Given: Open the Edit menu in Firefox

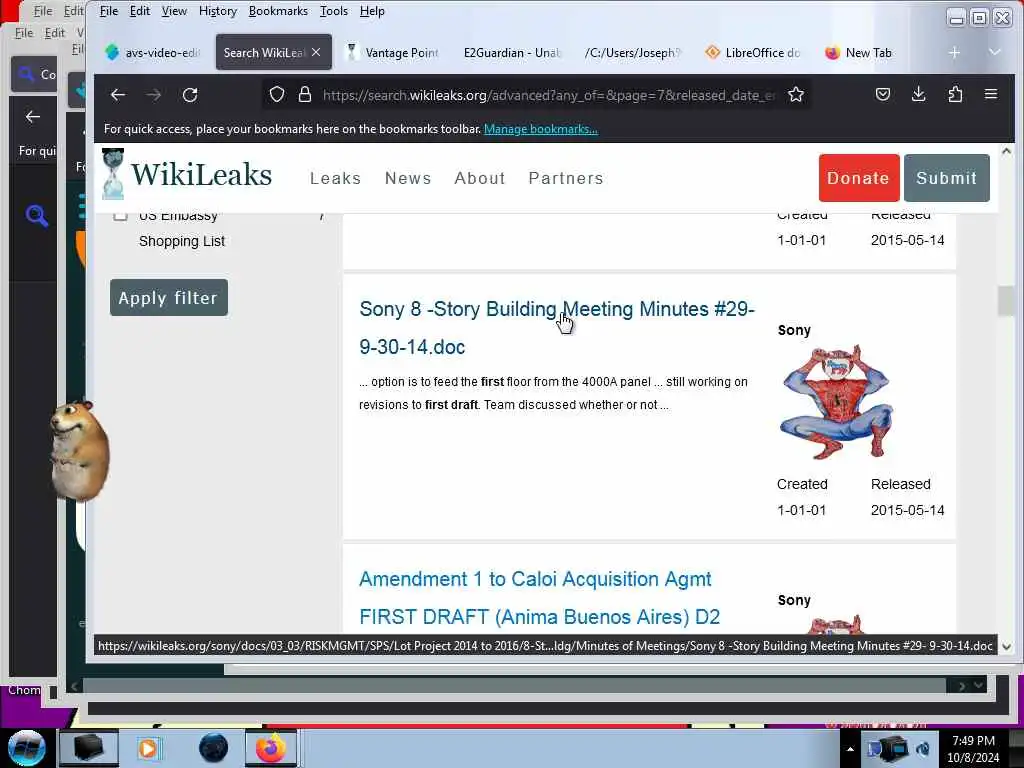Looking at the screenshot, I should coord(140,11).
